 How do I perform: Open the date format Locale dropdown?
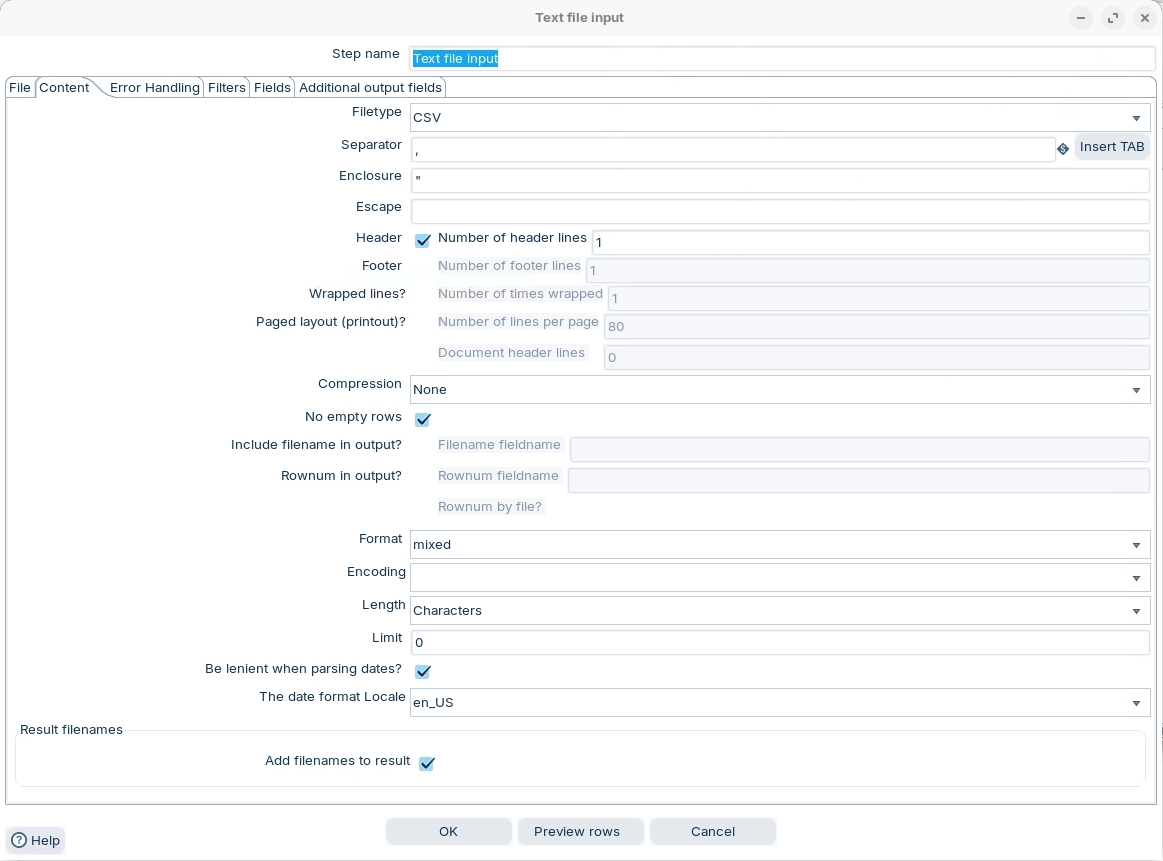pos(1136,703)
